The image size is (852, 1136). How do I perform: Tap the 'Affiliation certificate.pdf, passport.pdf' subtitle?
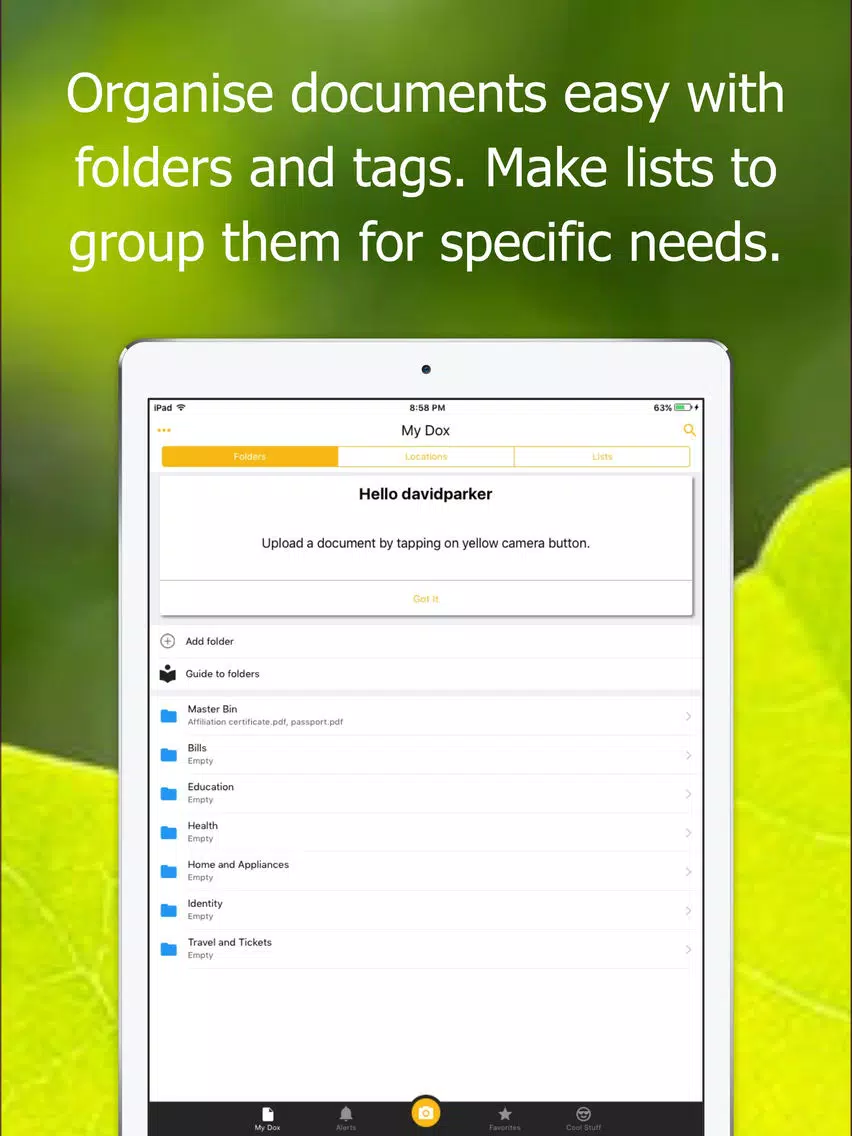(265, 722)
